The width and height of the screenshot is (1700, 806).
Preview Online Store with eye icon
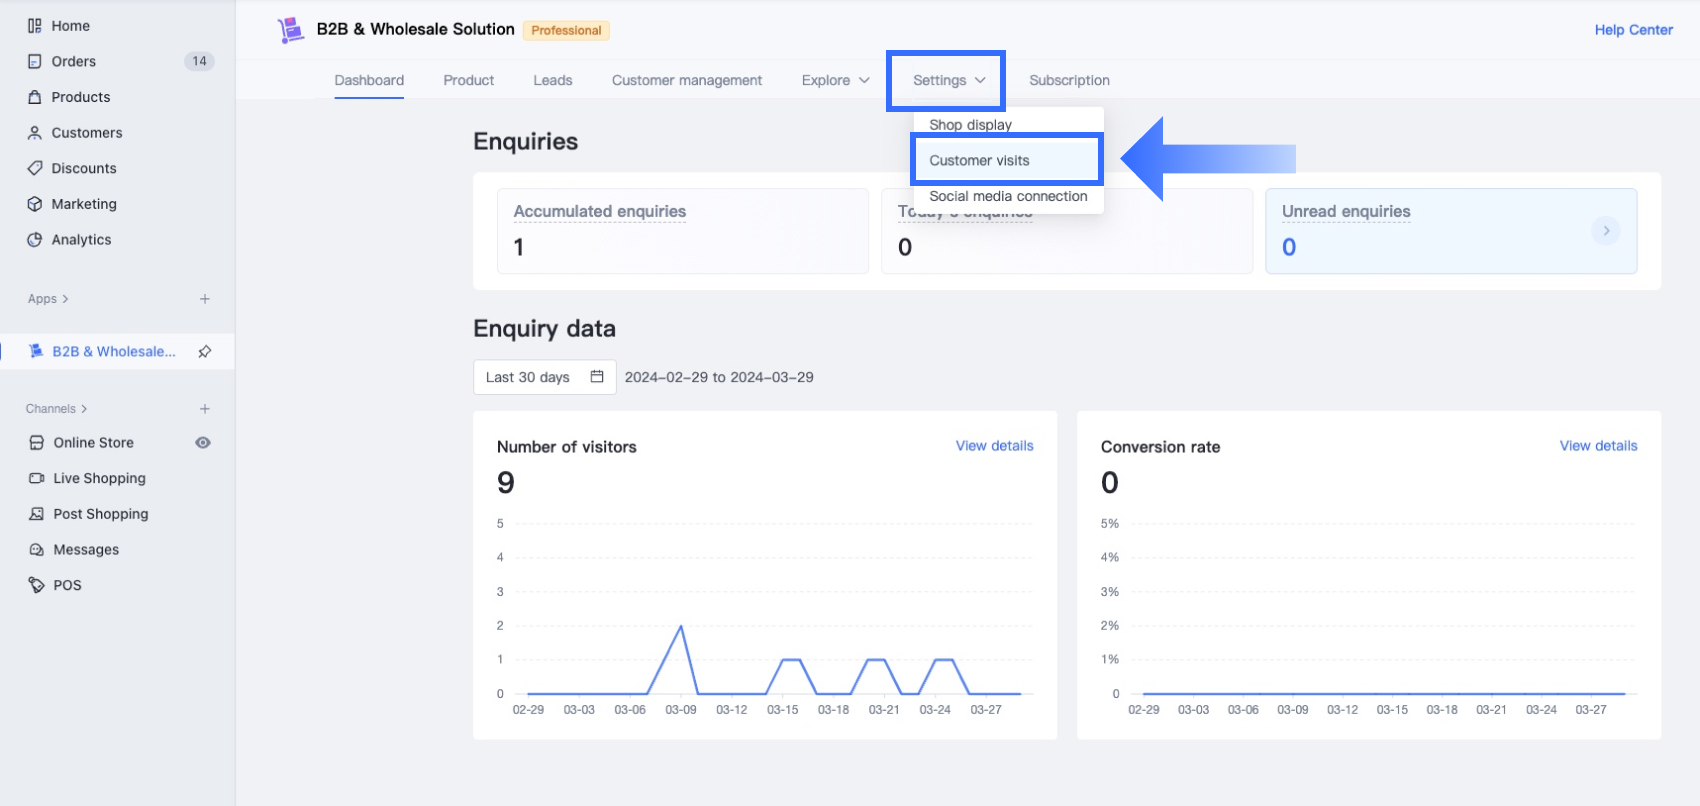pos(203,443)
